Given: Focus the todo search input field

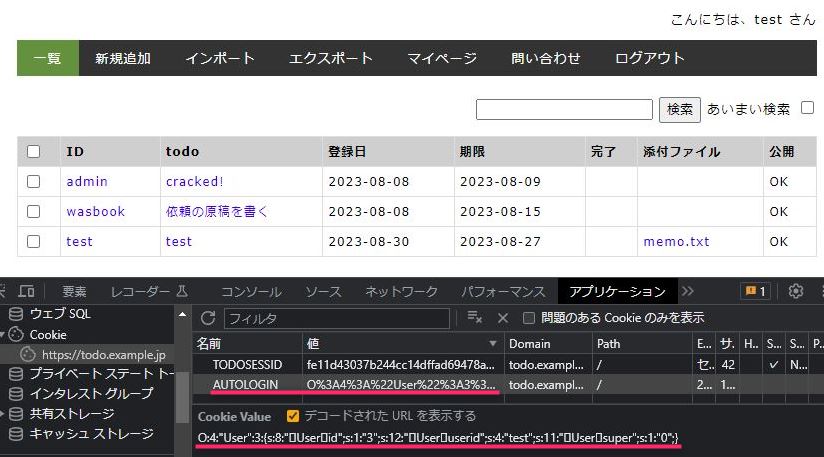Looking at the screenshot, I should pyautogui.click(x=564, y=109).
